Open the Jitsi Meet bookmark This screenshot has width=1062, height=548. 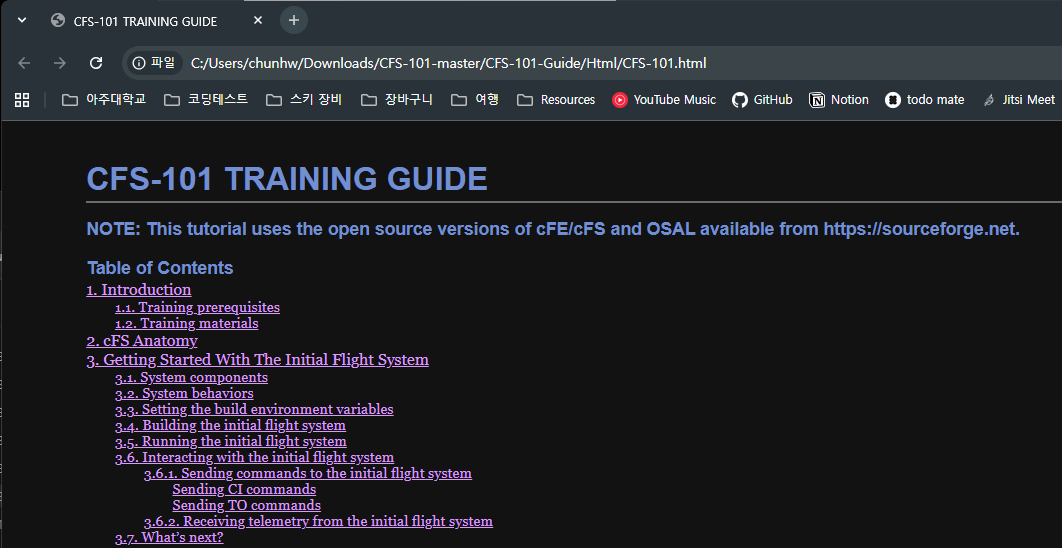tap(1018, 99)
